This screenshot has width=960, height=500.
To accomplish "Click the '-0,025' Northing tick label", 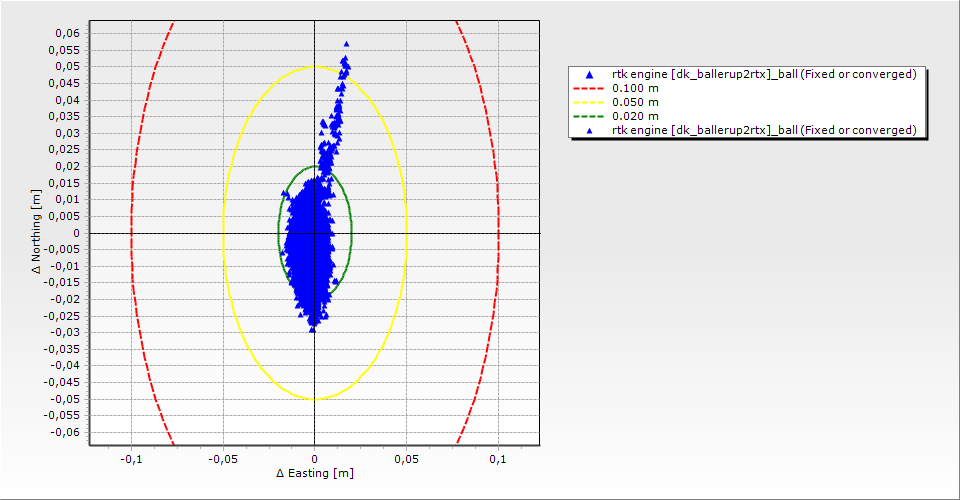I will point(62,316).
